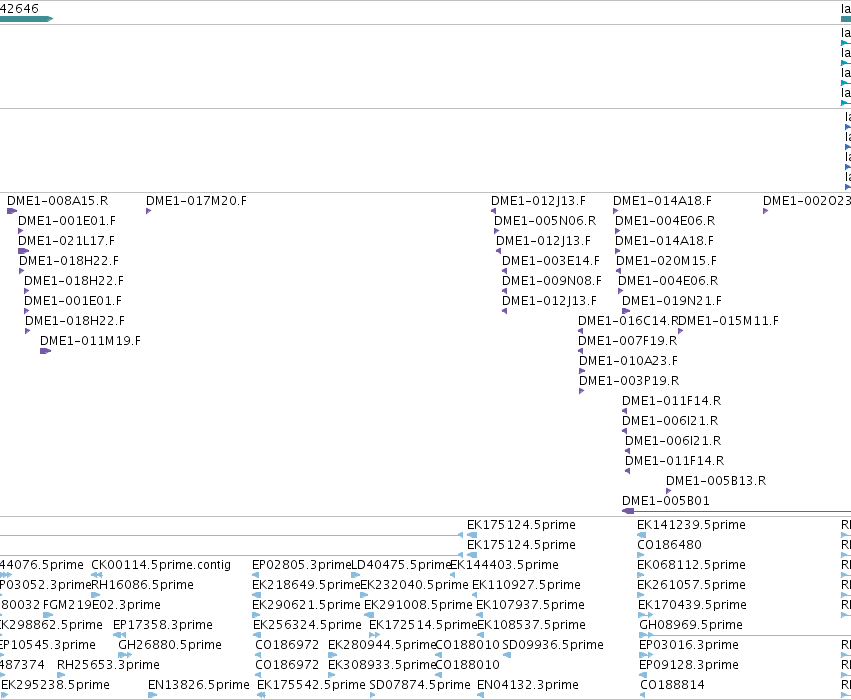Select the DME1-003P19.R label
The height and width of the screenshot is (700, 851).
click(629, 381)
